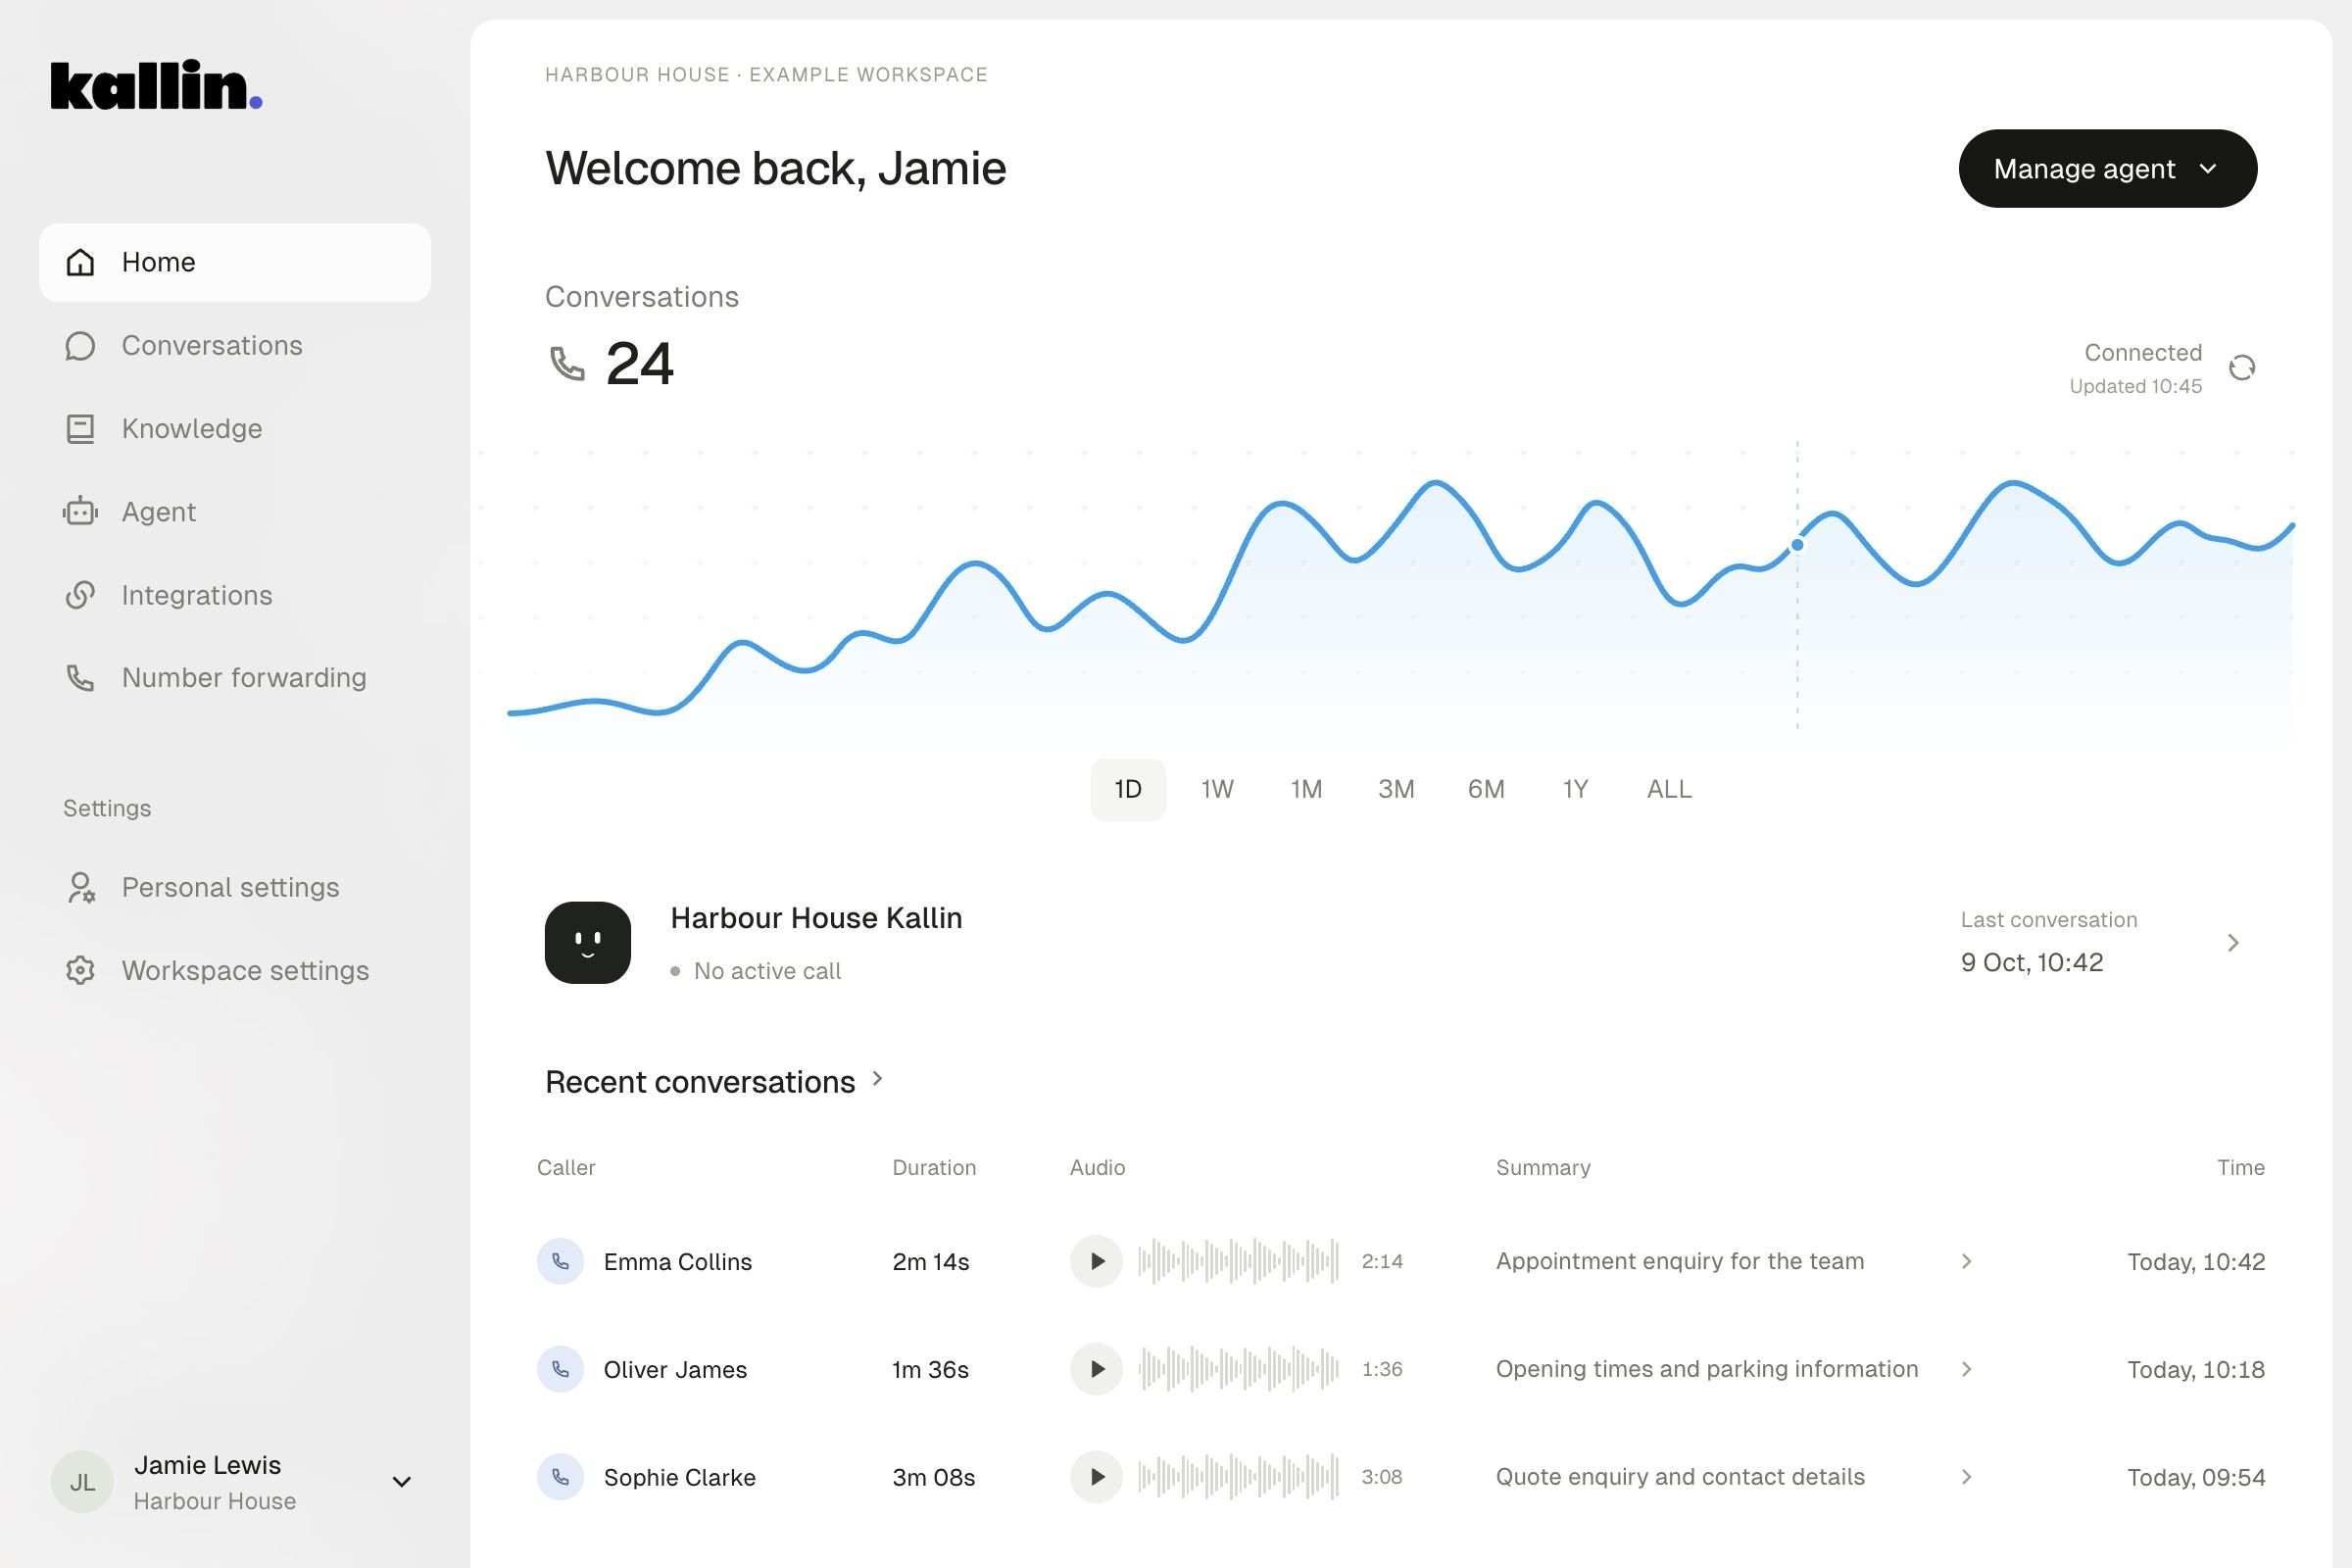Switch chart to 3M range

pyautogui.click(x=1396, y=790)
